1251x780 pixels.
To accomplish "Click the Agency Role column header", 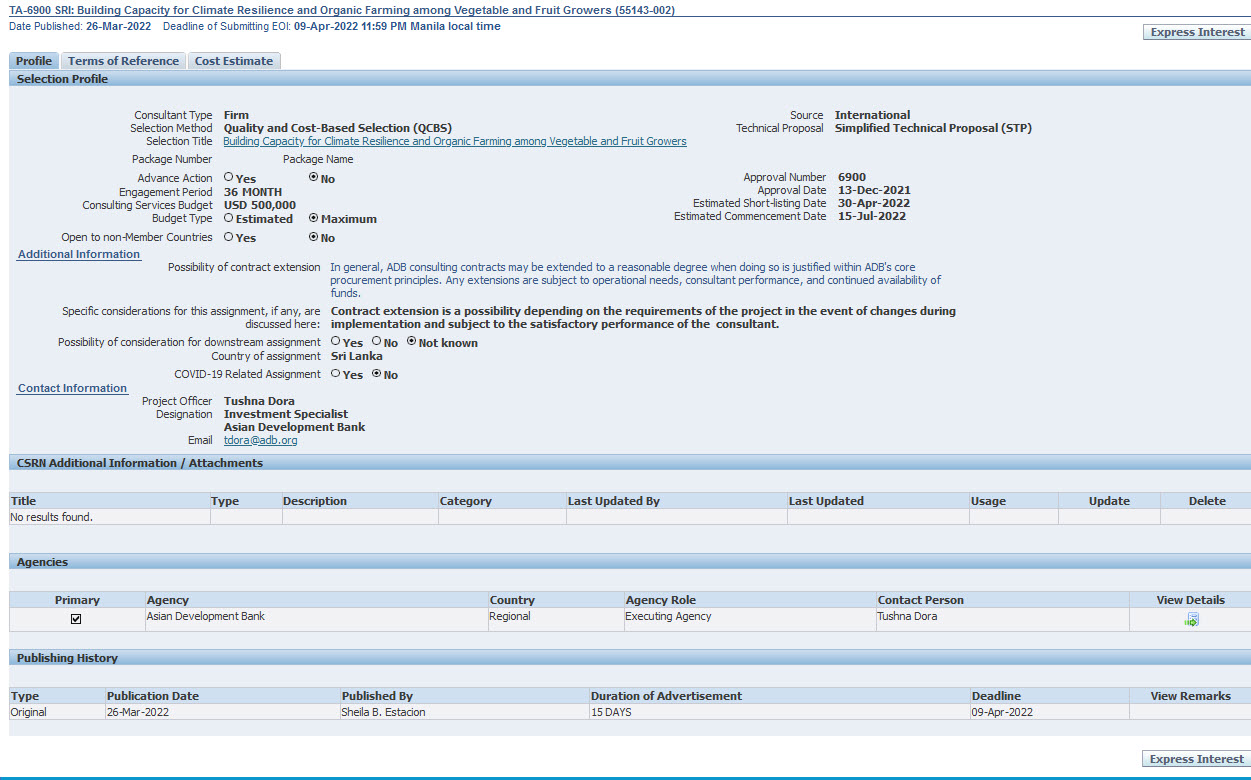I will (x=660, y=600).
